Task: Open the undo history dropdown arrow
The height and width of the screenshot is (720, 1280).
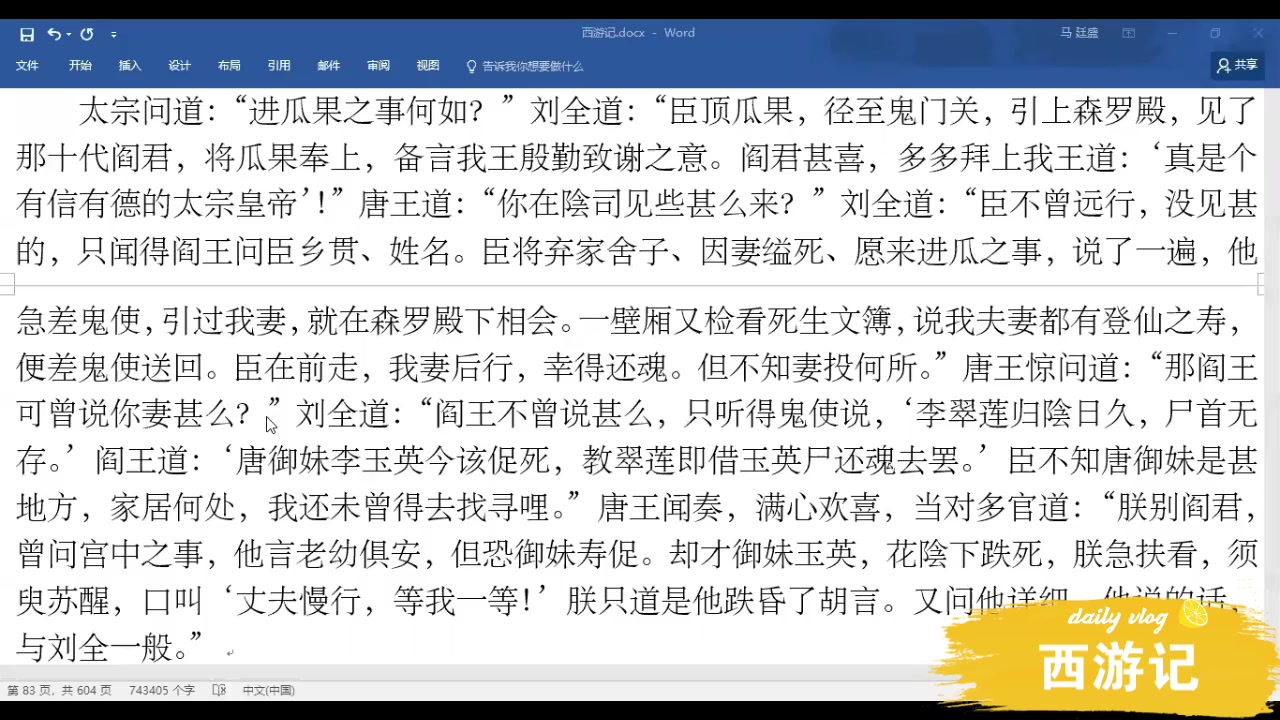Action: point(68,34)
